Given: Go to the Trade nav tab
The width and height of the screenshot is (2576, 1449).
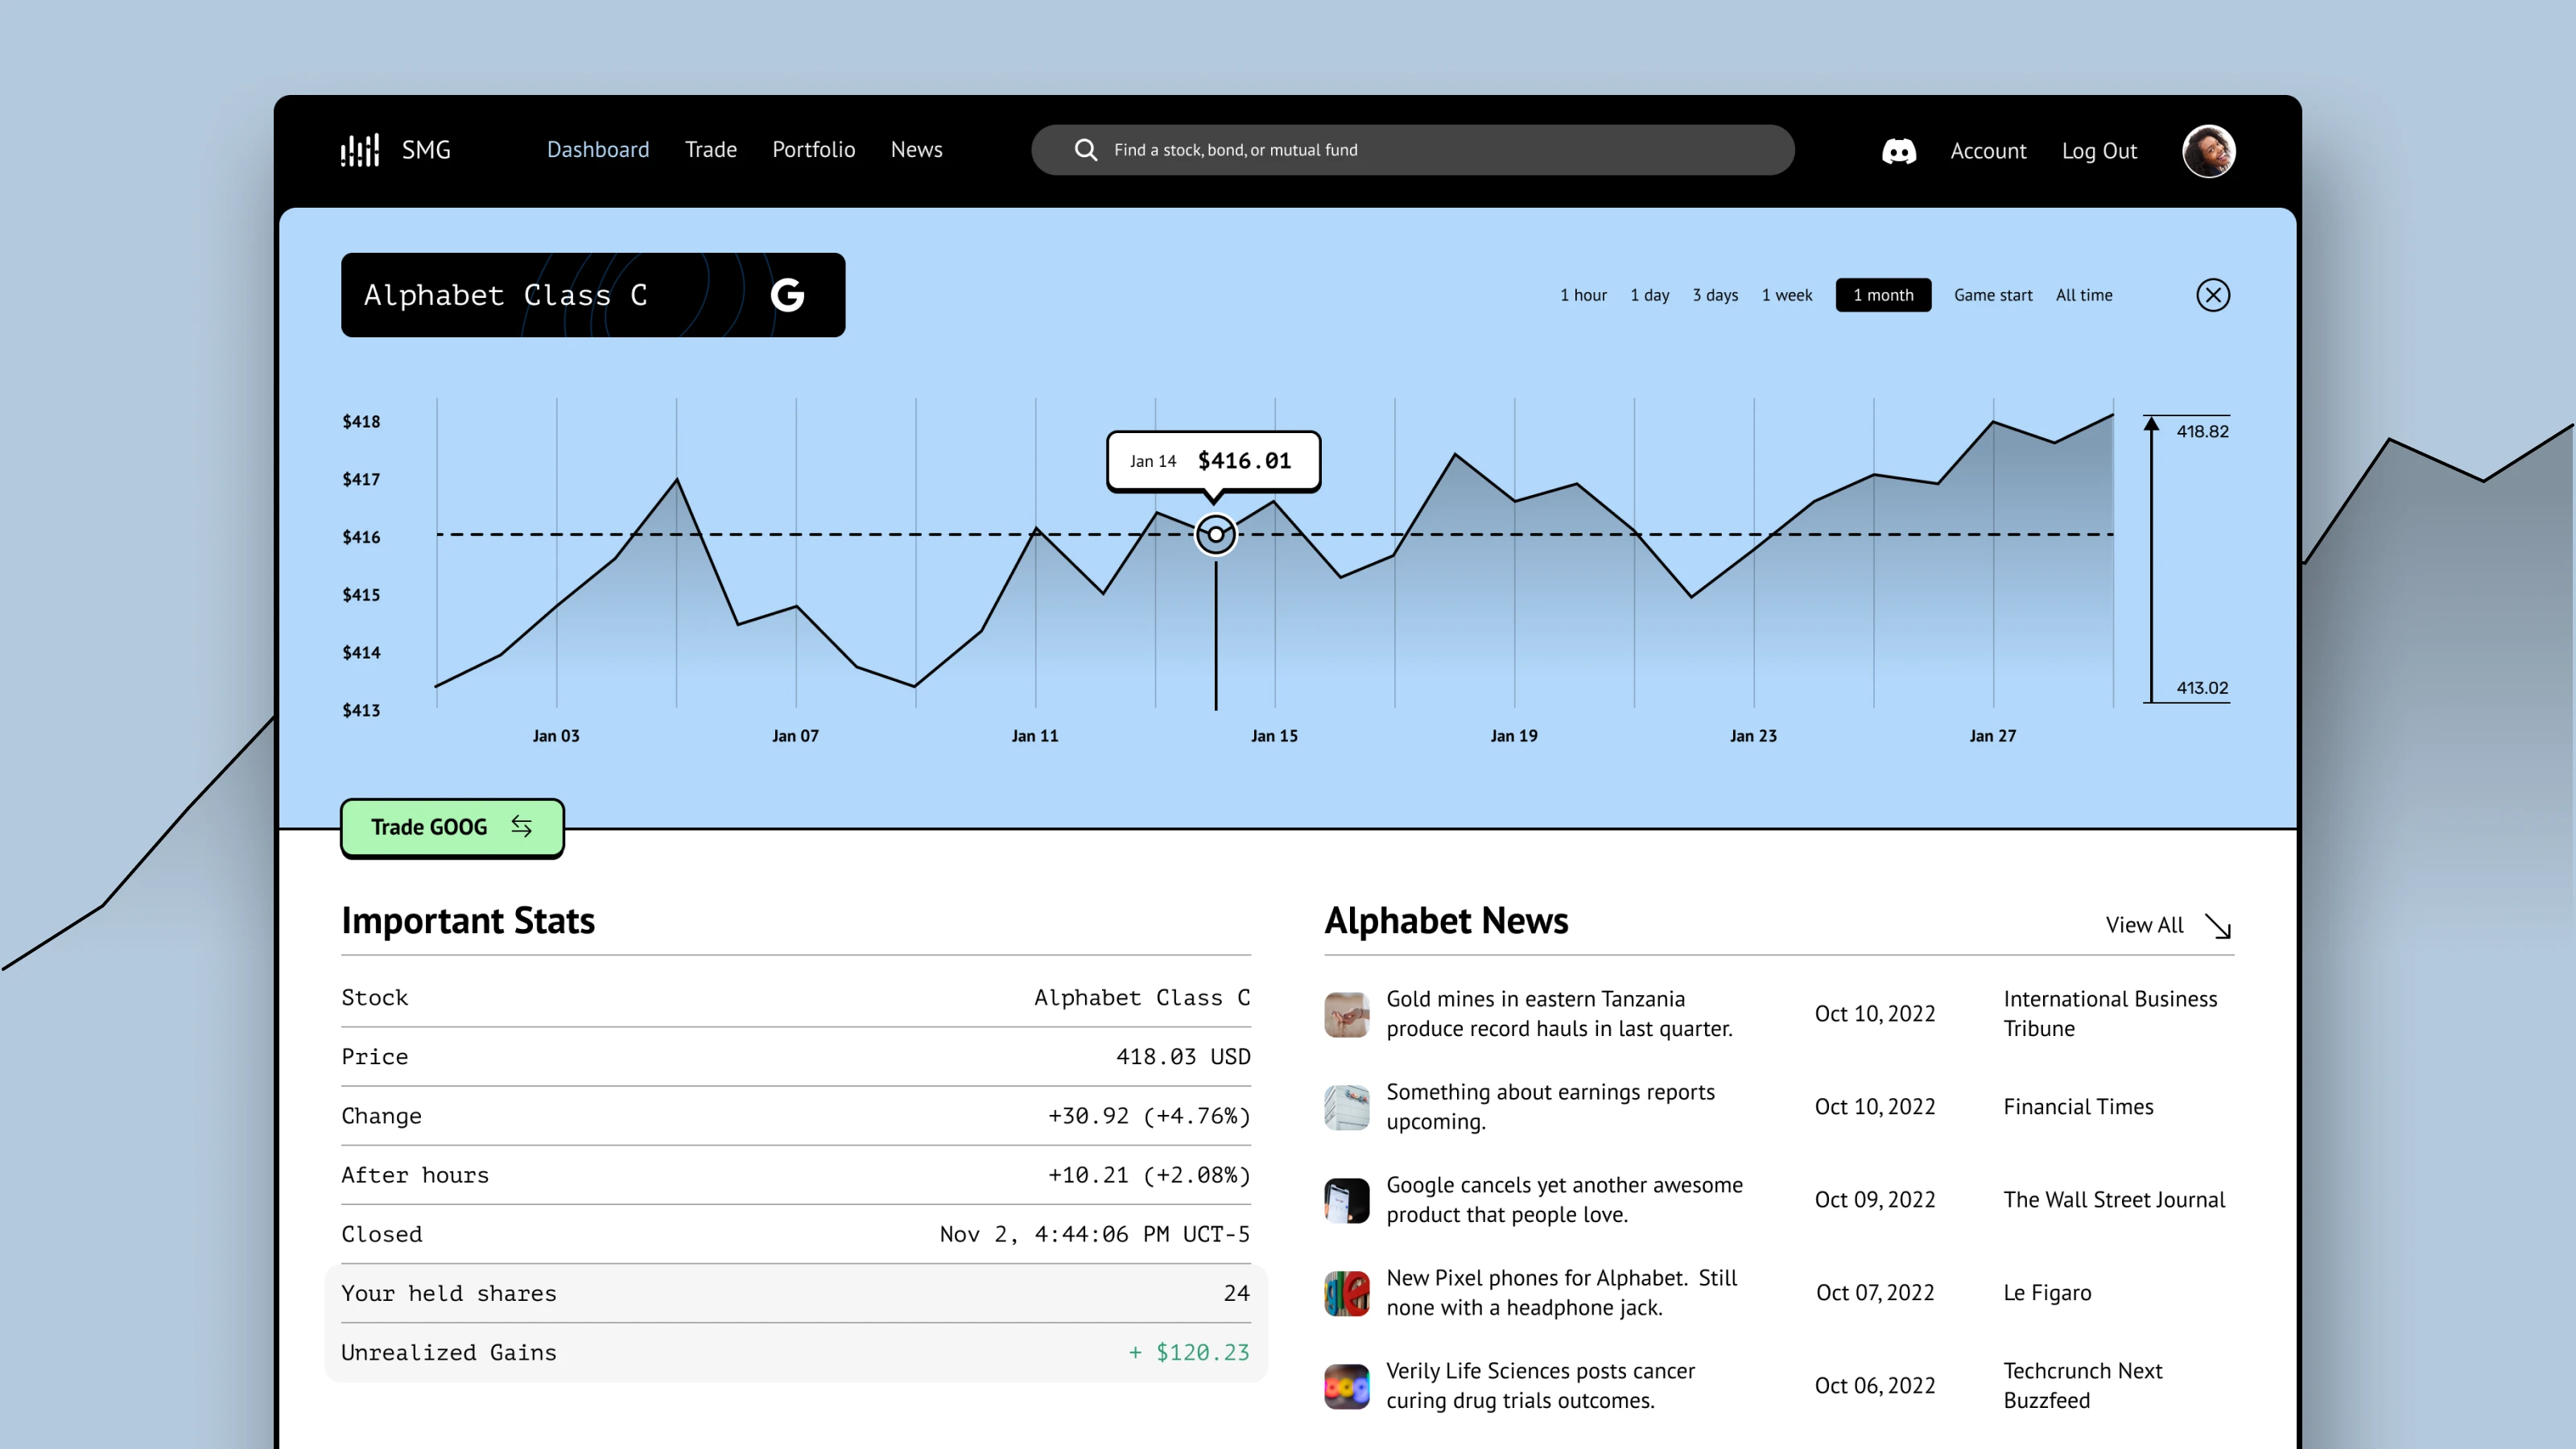Looking at the screenshot, I should (x=710, y=150).
